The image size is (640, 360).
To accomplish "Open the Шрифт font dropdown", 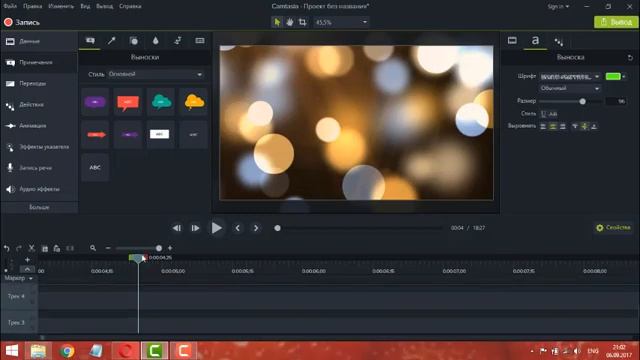I will tap(570, 76).
